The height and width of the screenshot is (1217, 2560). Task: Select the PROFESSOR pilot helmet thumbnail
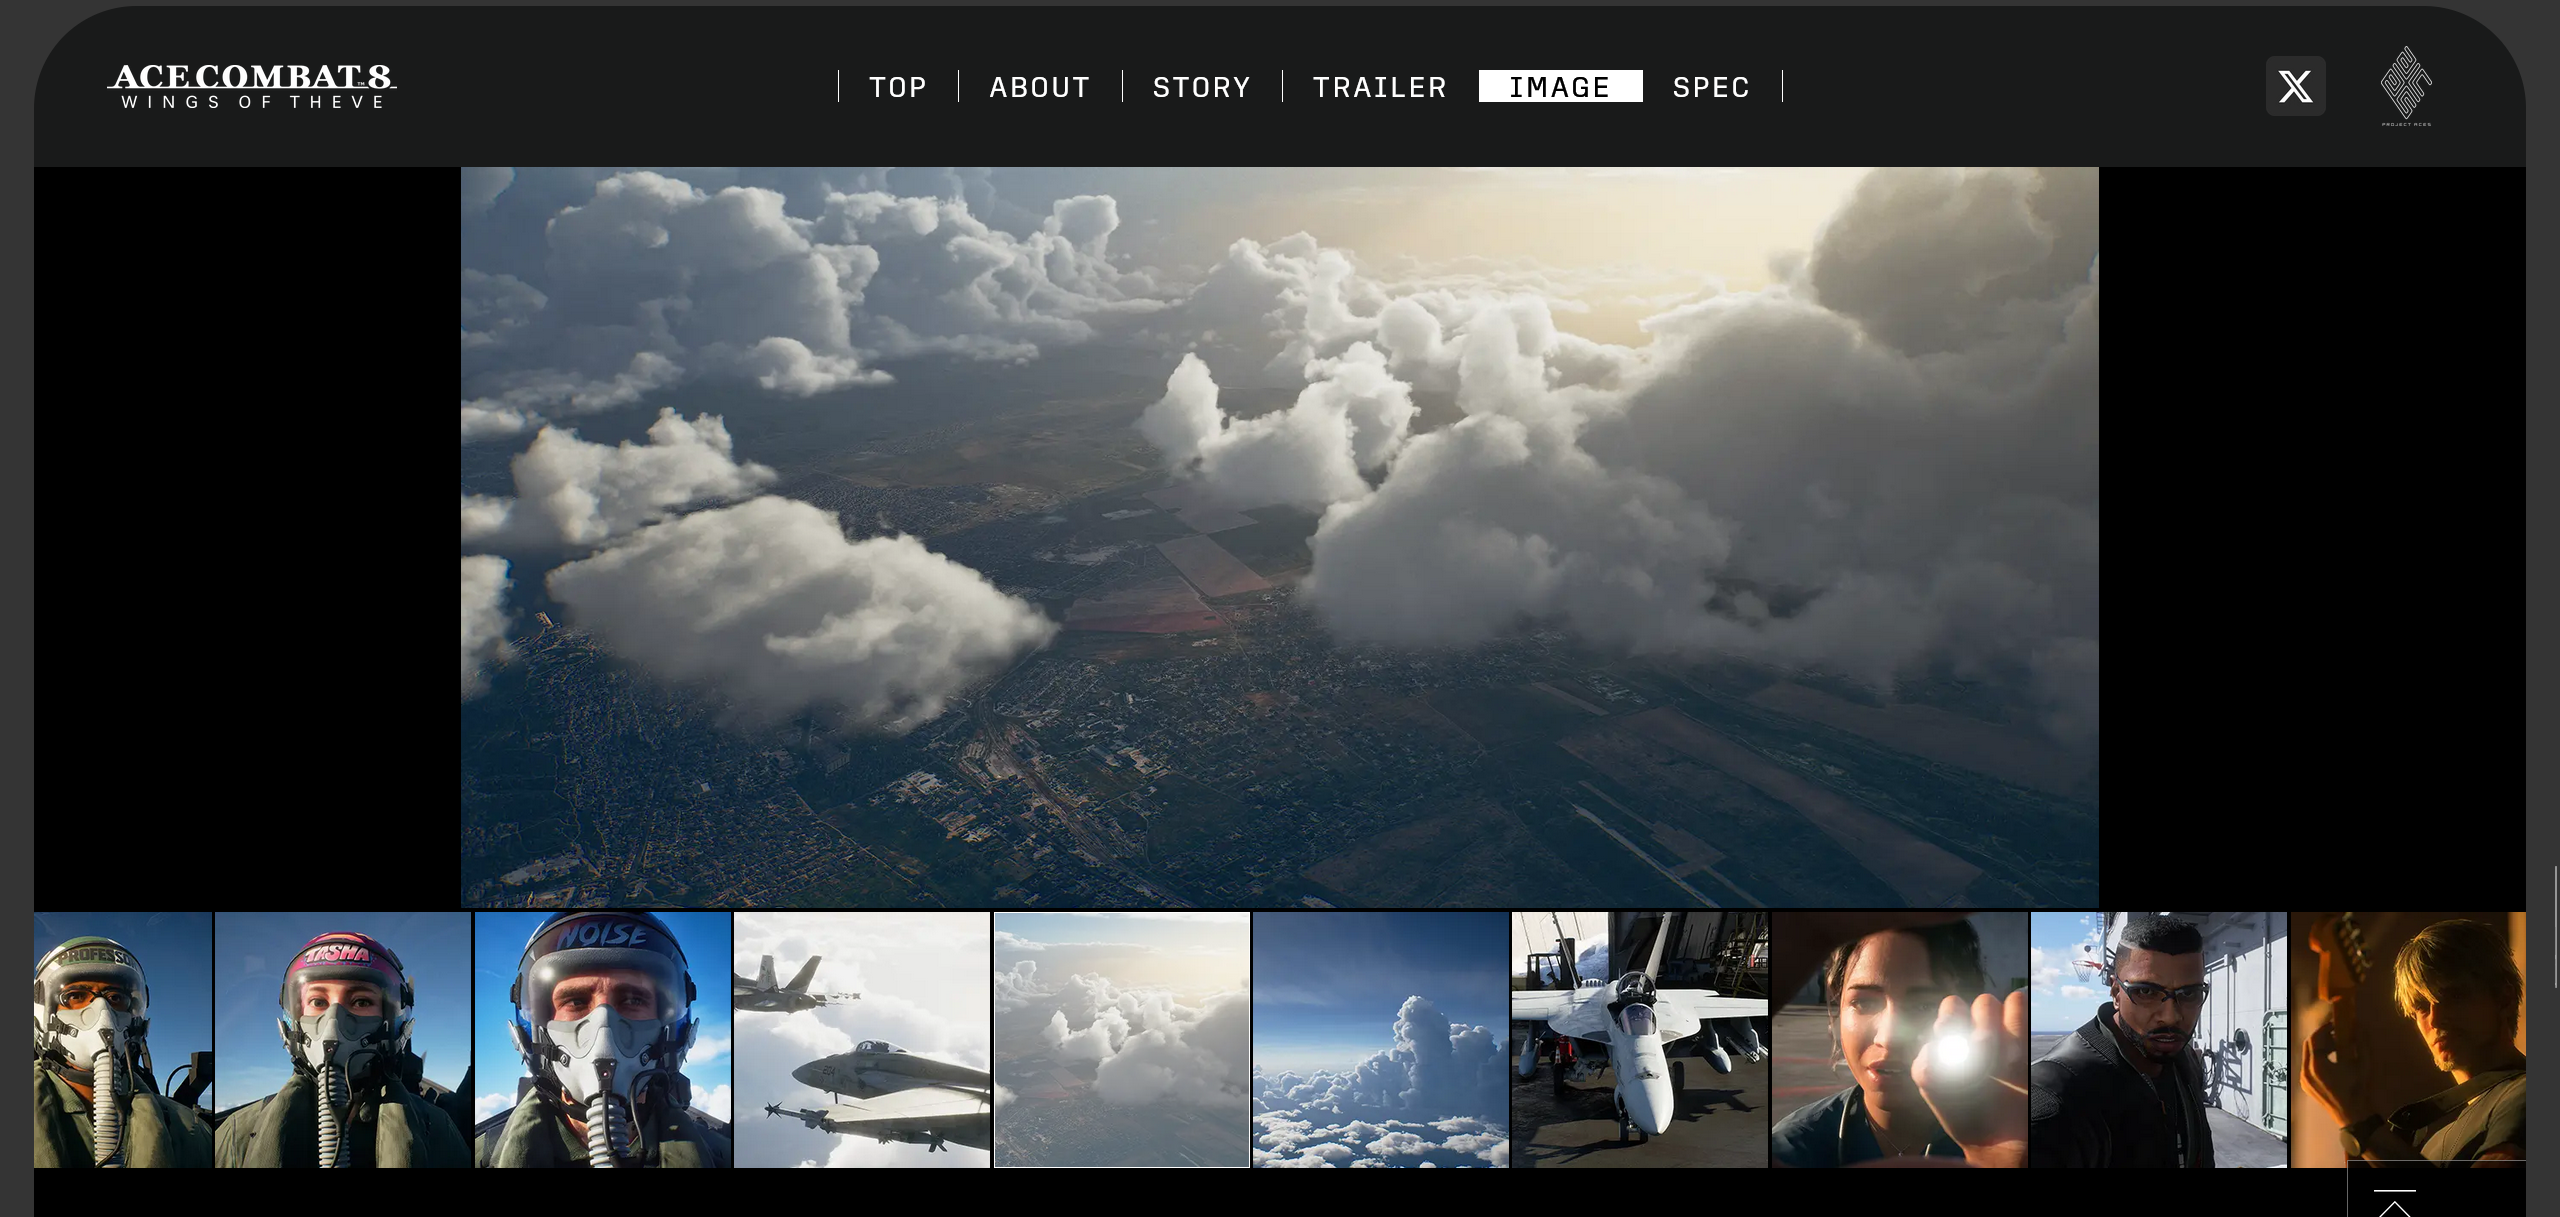123,1040
